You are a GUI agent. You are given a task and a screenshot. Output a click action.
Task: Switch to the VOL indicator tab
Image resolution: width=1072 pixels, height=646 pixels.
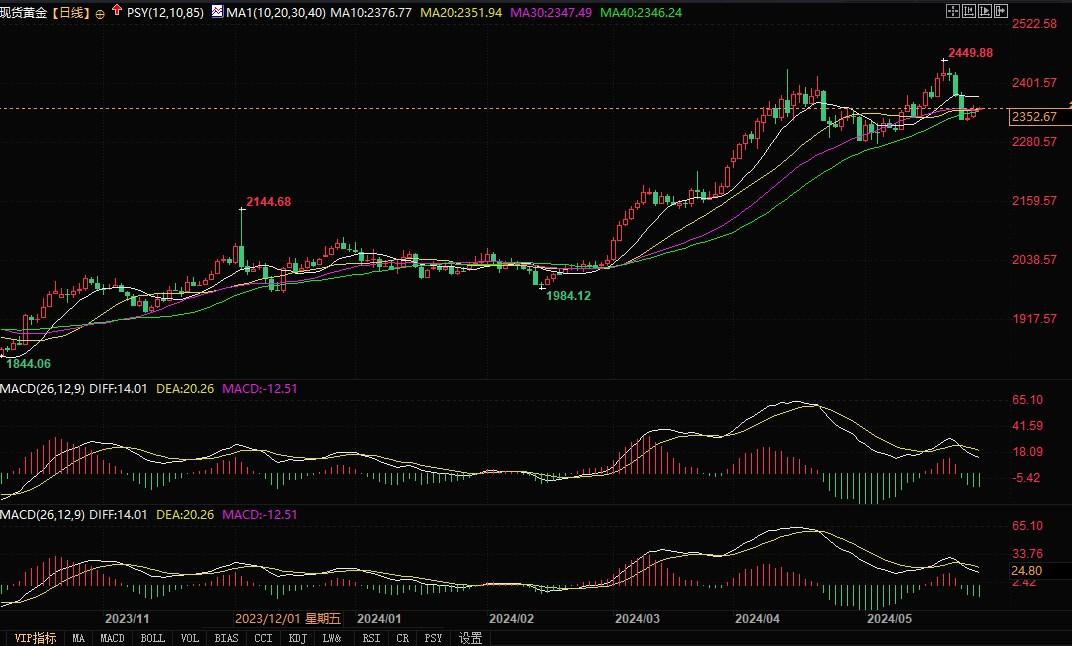[x=189, y=638]
